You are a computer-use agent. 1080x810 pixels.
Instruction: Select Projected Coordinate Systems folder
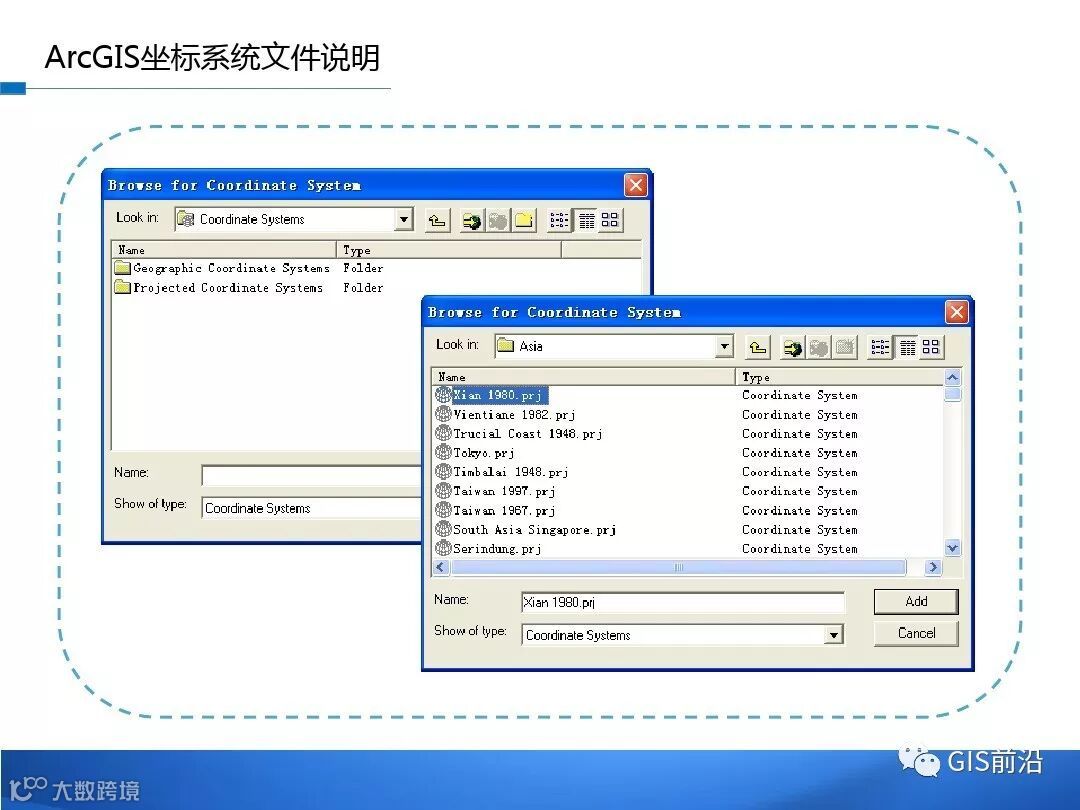pos(228,287)
